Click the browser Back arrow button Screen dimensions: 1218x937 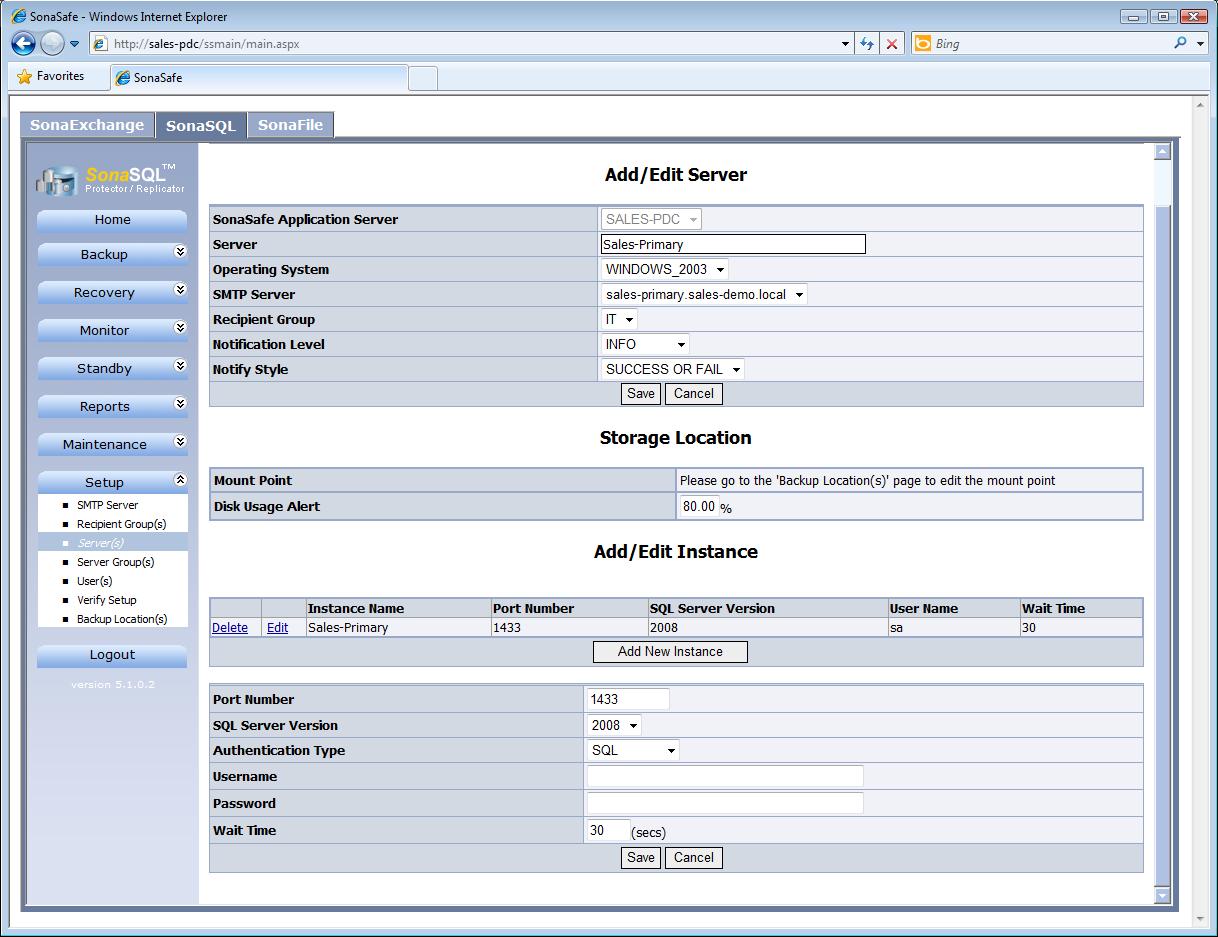(24, 43)
